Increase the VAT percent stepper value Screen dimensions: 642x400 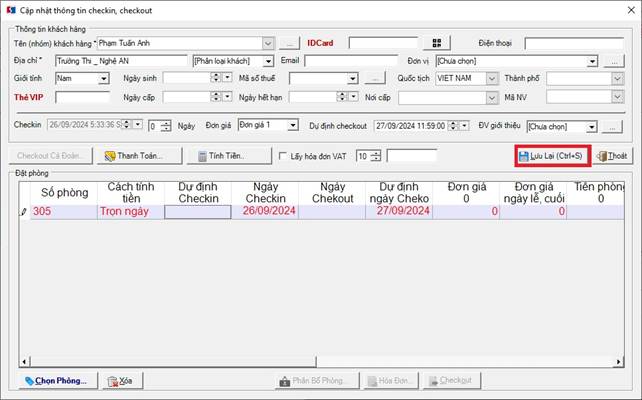tap(376, 153)
